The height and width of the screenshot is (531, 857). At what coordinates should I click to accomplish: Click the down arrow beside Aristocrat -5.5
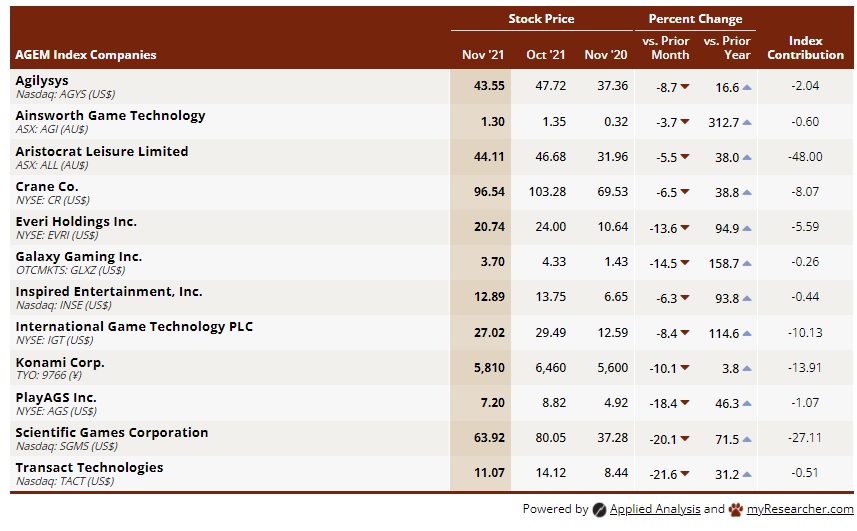(684, 157)
